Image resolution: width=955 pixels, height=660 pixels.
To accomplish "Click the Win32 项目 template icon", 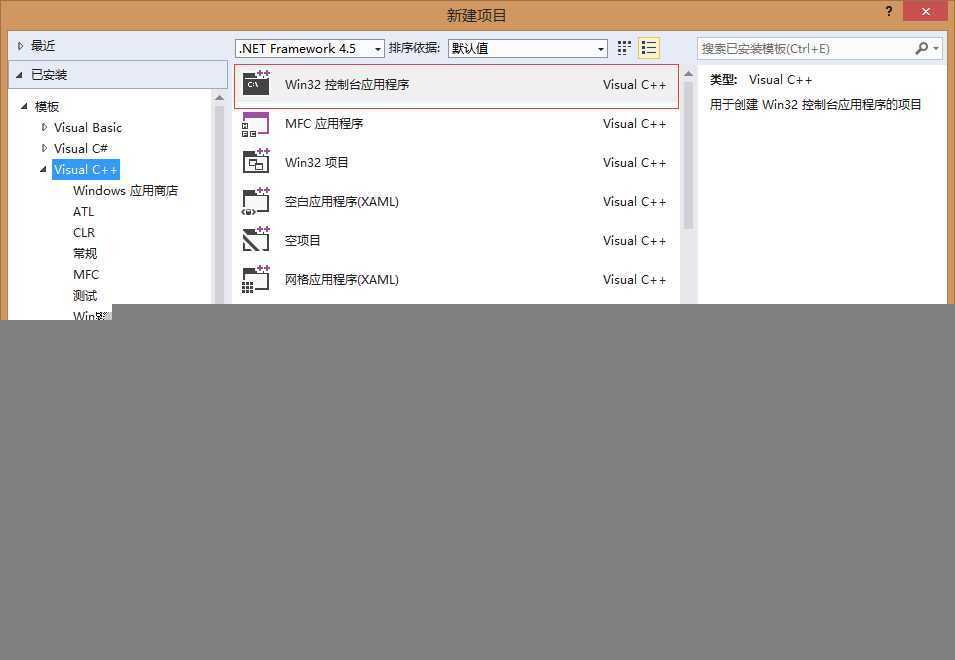I will pyautogui.click(x=256, y=162).
